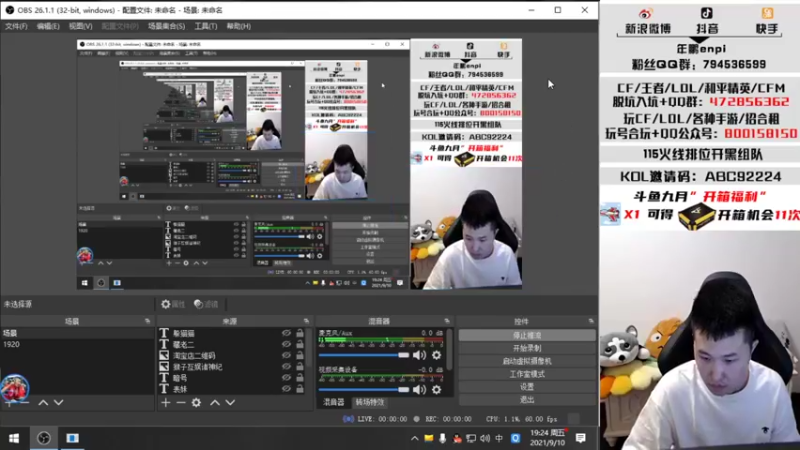Select the 暗号 source

[x=180, y=378]
